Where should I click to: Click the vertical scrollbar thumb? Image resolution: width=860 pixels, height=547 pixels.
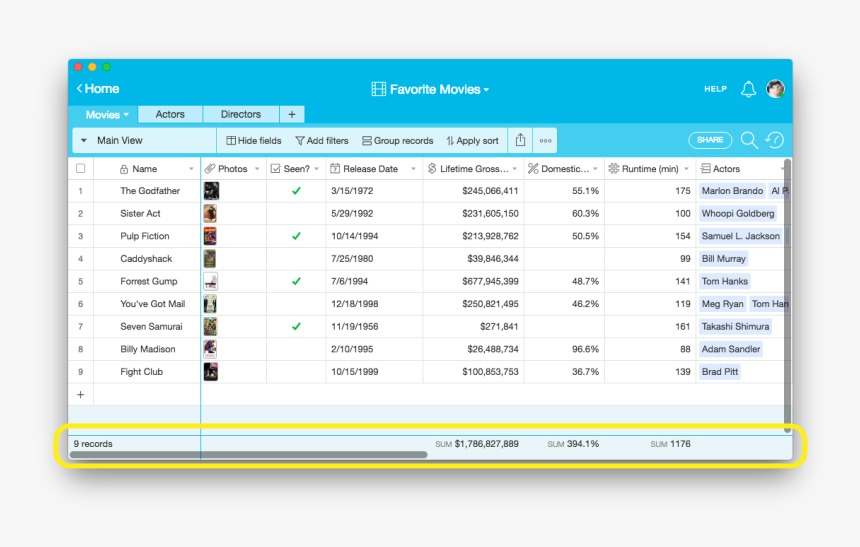pyautogui.click(x=788, y=295)
